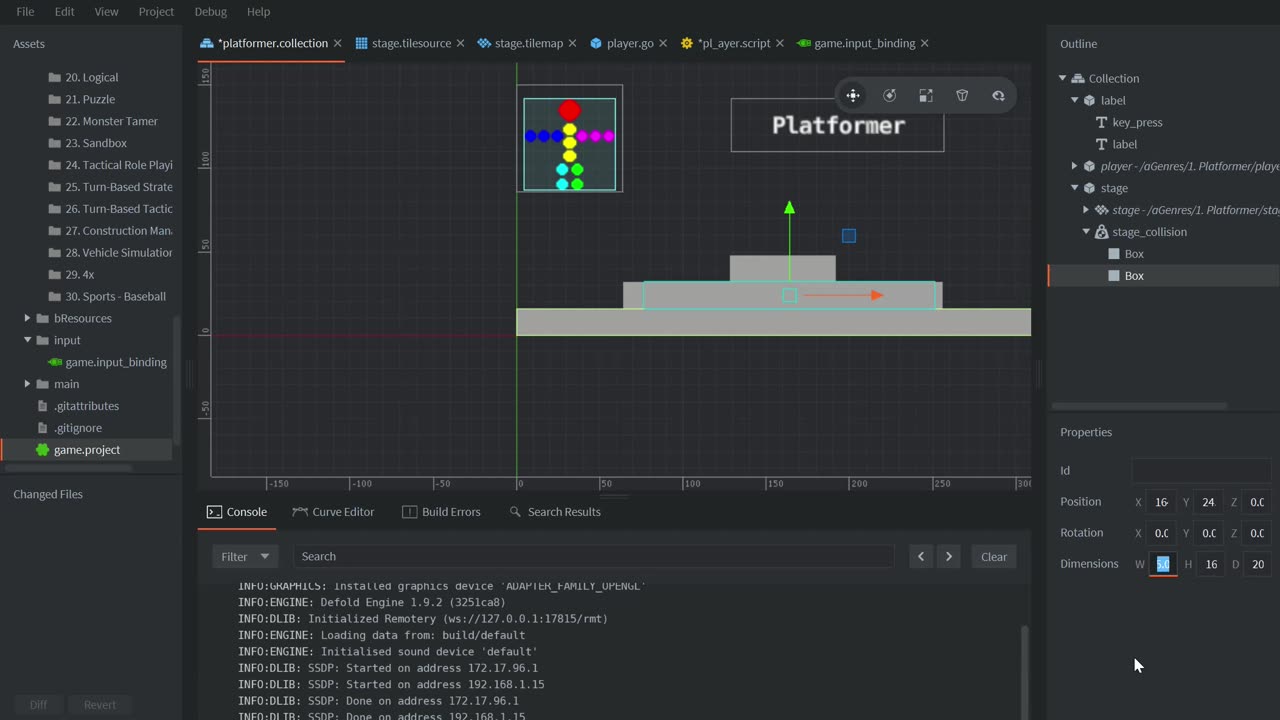This screenshot has width=1280, height=720.
Task: Click the console Search field
Action: (593, 557)
